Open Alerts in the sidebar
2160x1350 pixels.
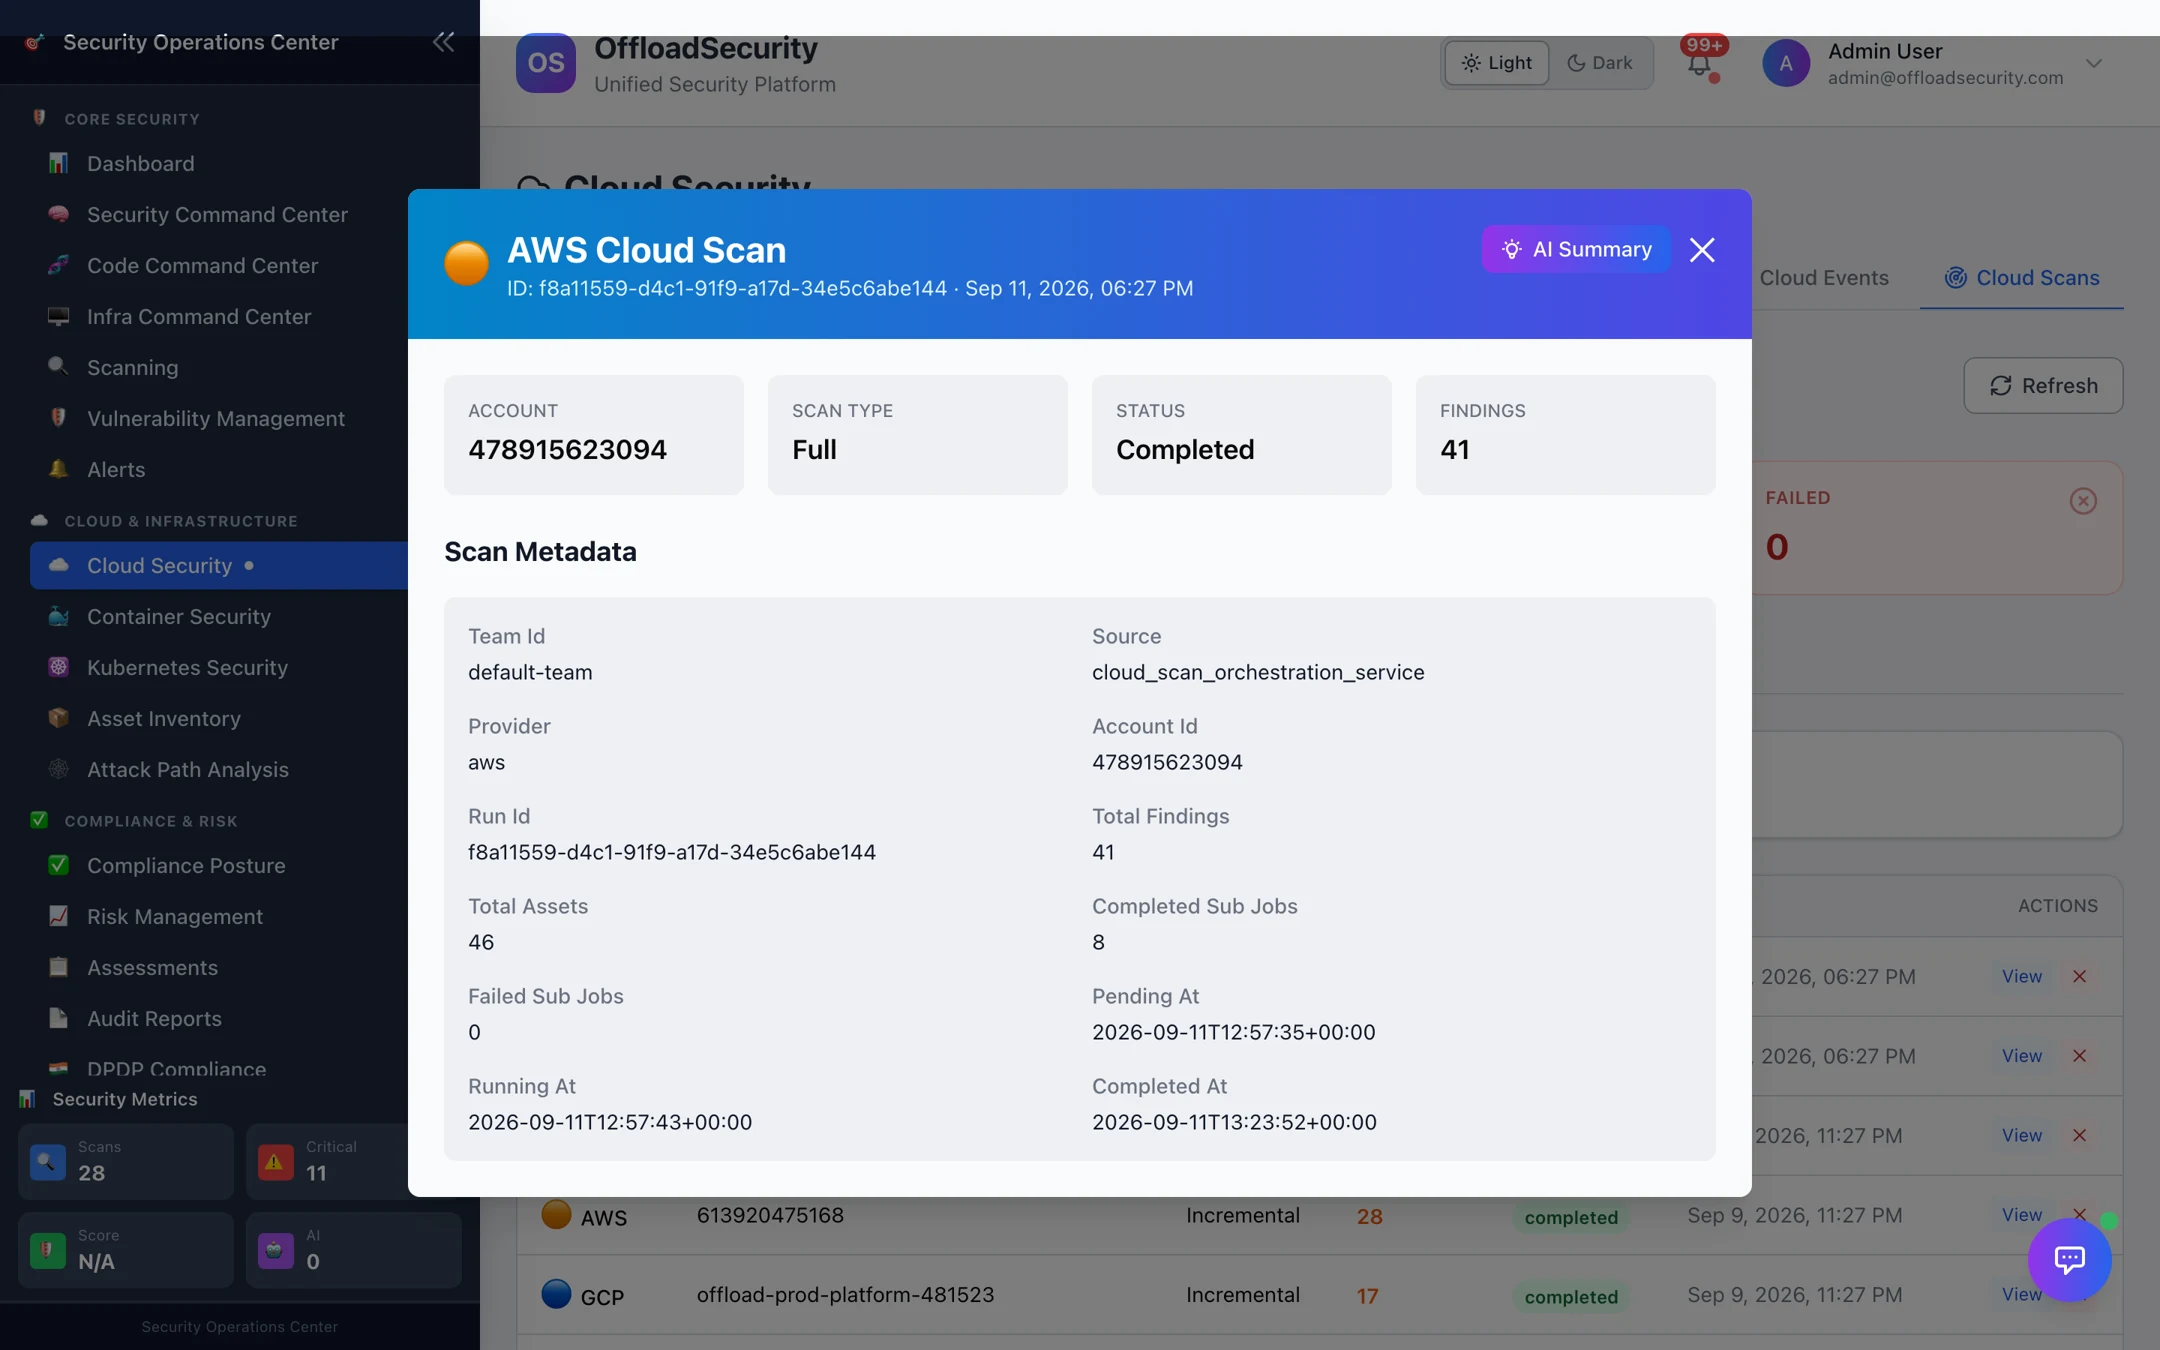[x=116, y=470]
